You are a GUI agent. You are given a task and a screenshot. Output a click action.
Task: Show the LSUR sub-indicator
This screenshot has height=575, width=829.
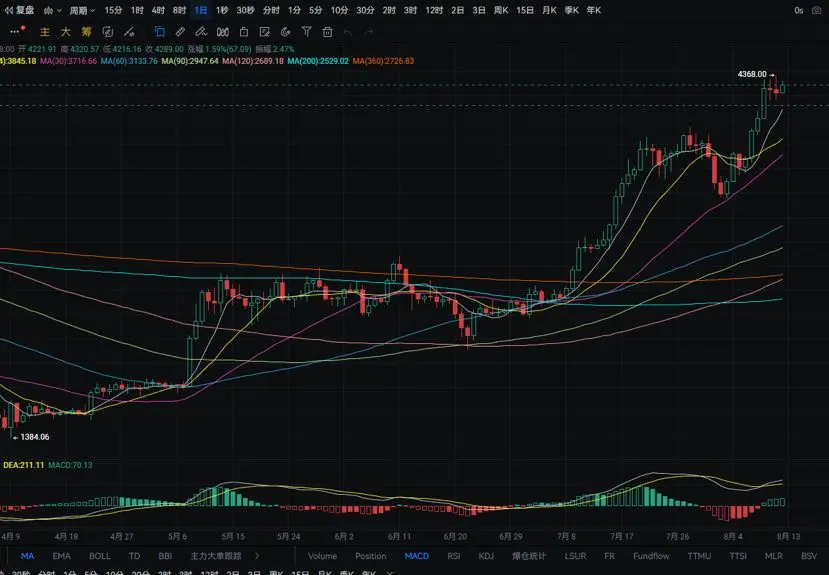pos(575,556)
